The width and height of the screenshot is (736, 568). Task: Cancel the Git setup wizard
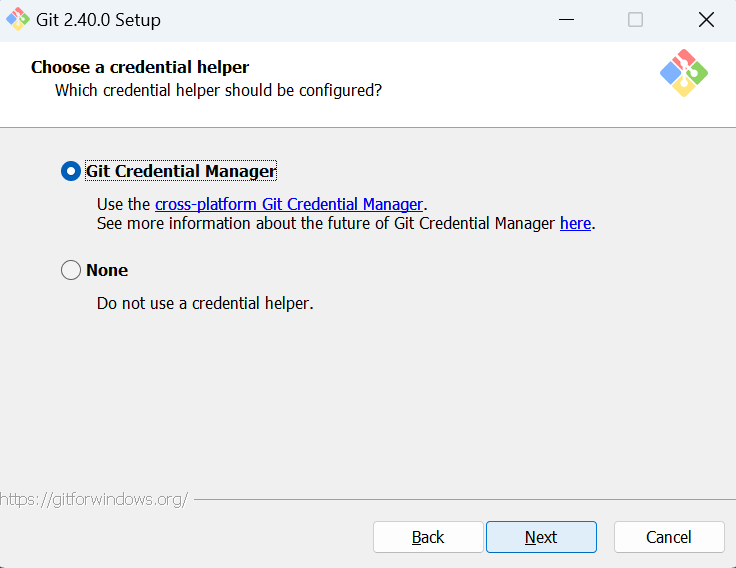pos(669,537)
